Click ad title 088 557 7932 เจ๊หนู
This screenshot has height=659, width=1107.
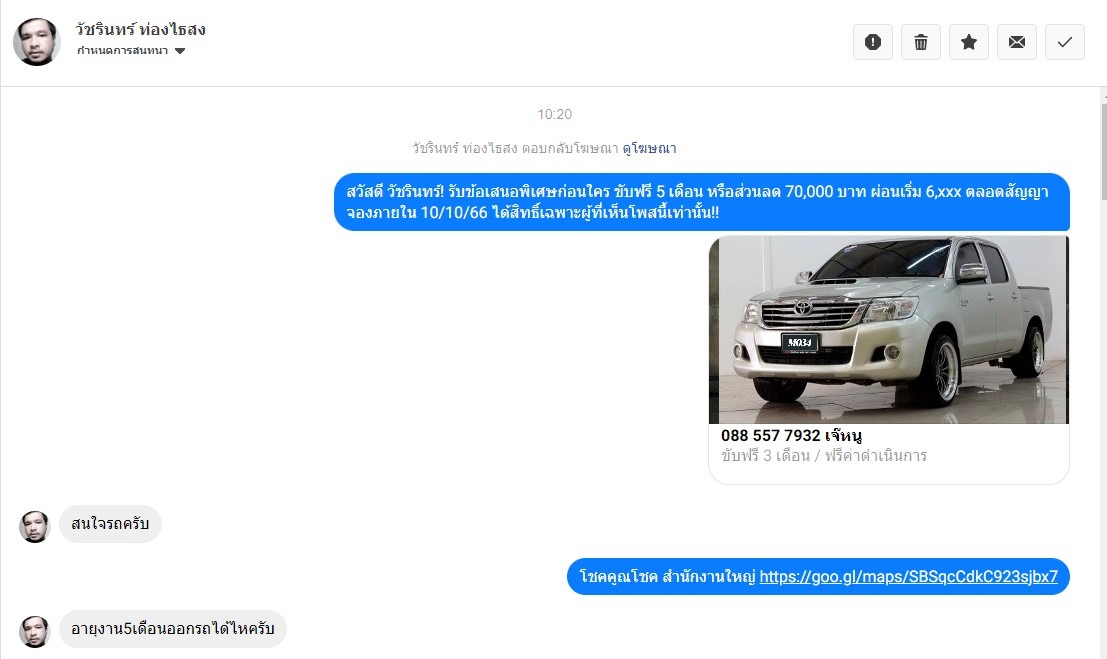(x=791, y=435)
